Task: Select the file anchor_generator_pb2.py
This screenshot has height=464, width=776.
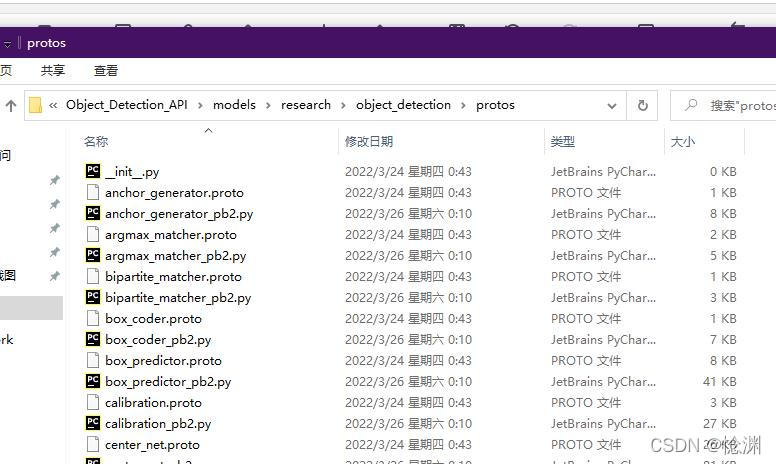Action: (x=179, y=214)
